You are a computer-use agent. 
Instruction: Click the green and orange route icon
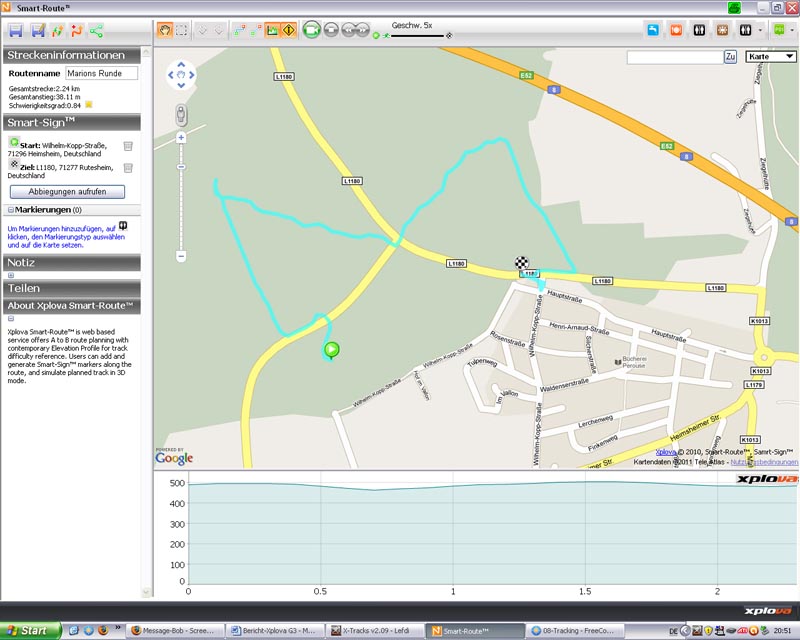point(57,31)
